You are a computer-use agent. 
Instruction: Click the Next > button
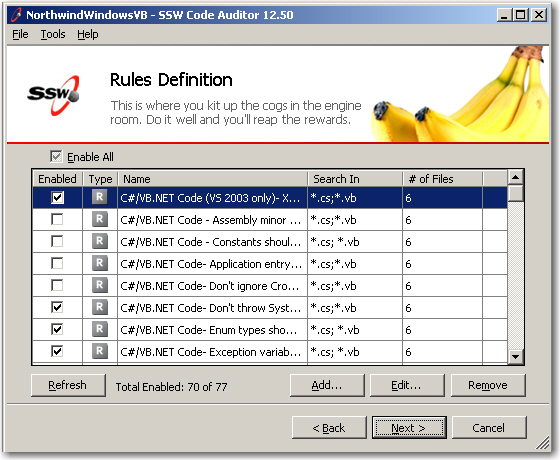(409, 428)
